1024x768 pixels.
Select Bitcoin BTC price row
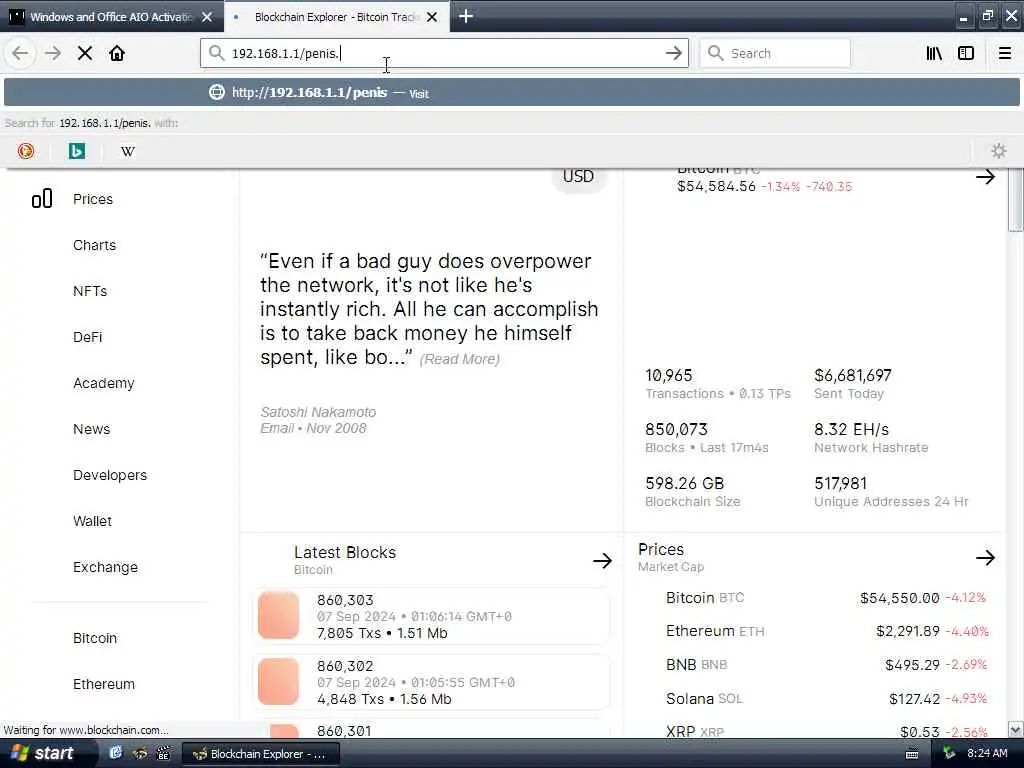tap(825, 598)
